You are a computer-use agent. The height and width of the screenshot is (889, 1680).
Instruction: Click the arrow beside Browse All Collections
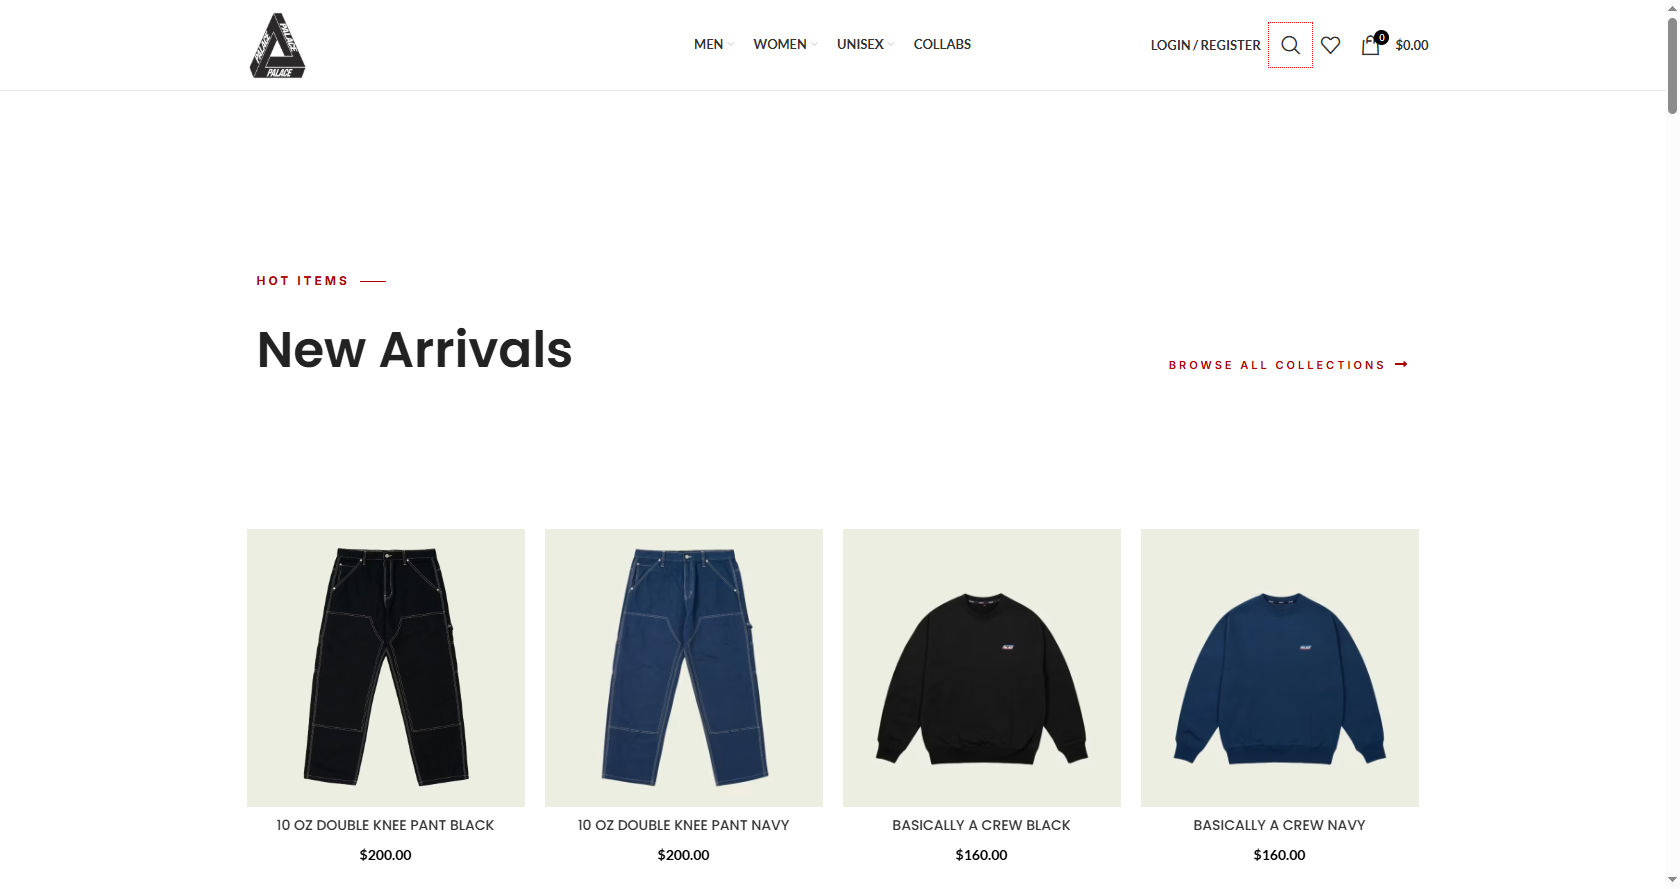[1401, 365]
